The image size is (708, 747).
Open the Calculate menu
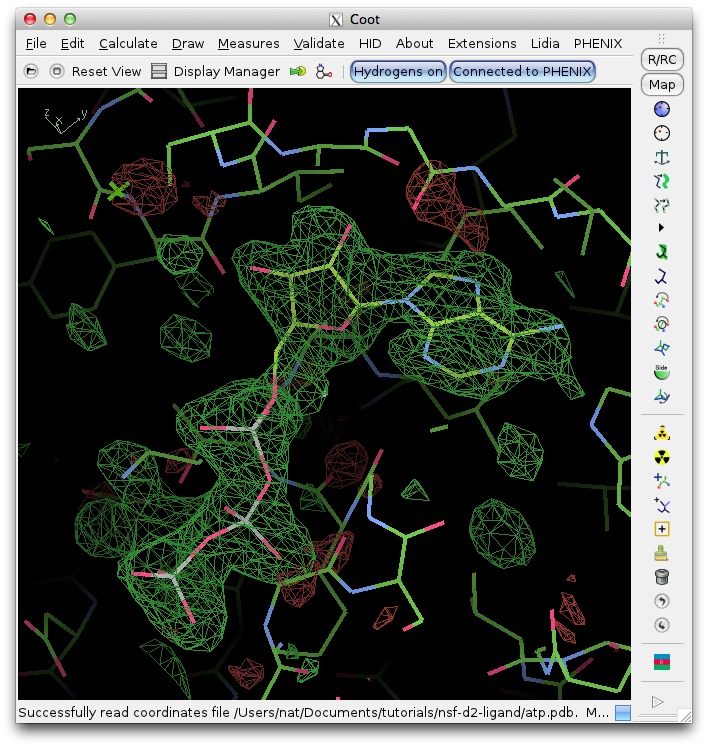pyautogui.click(x=128, y=44)
